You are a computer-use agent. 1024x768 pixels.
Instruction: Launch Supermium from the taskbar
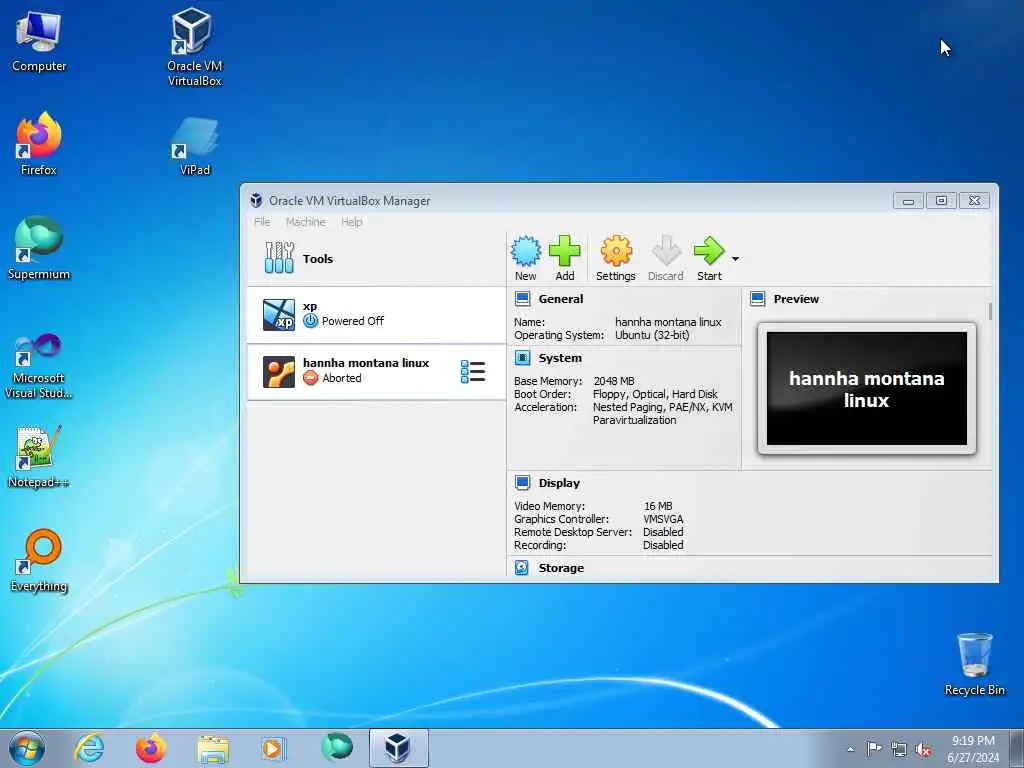pyautogui.click(x=337, y=748)
